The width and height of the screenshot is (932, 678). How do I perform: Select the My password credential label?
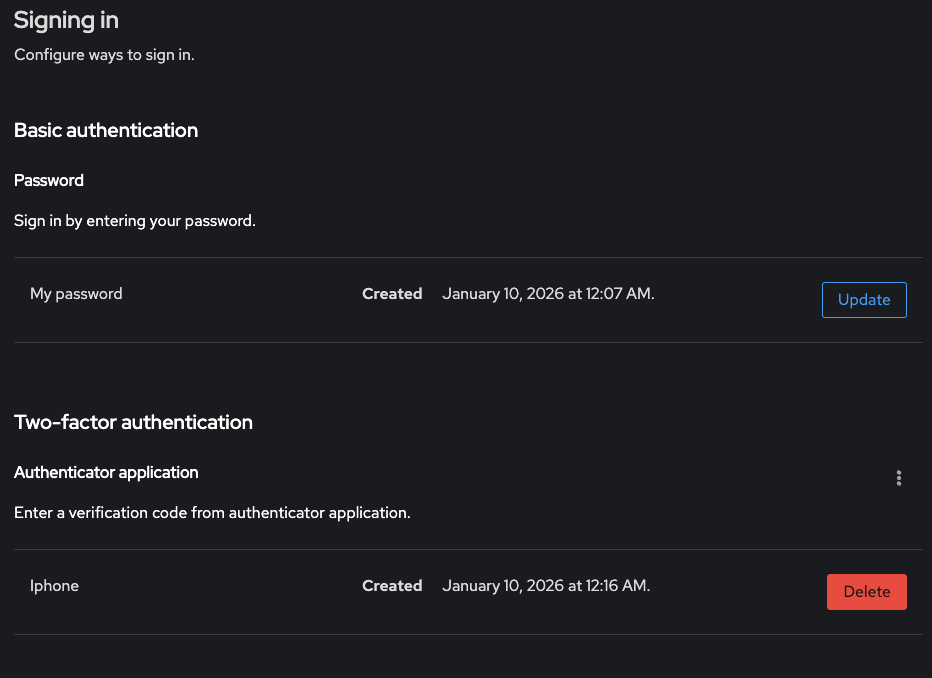[x=76, y=294]
